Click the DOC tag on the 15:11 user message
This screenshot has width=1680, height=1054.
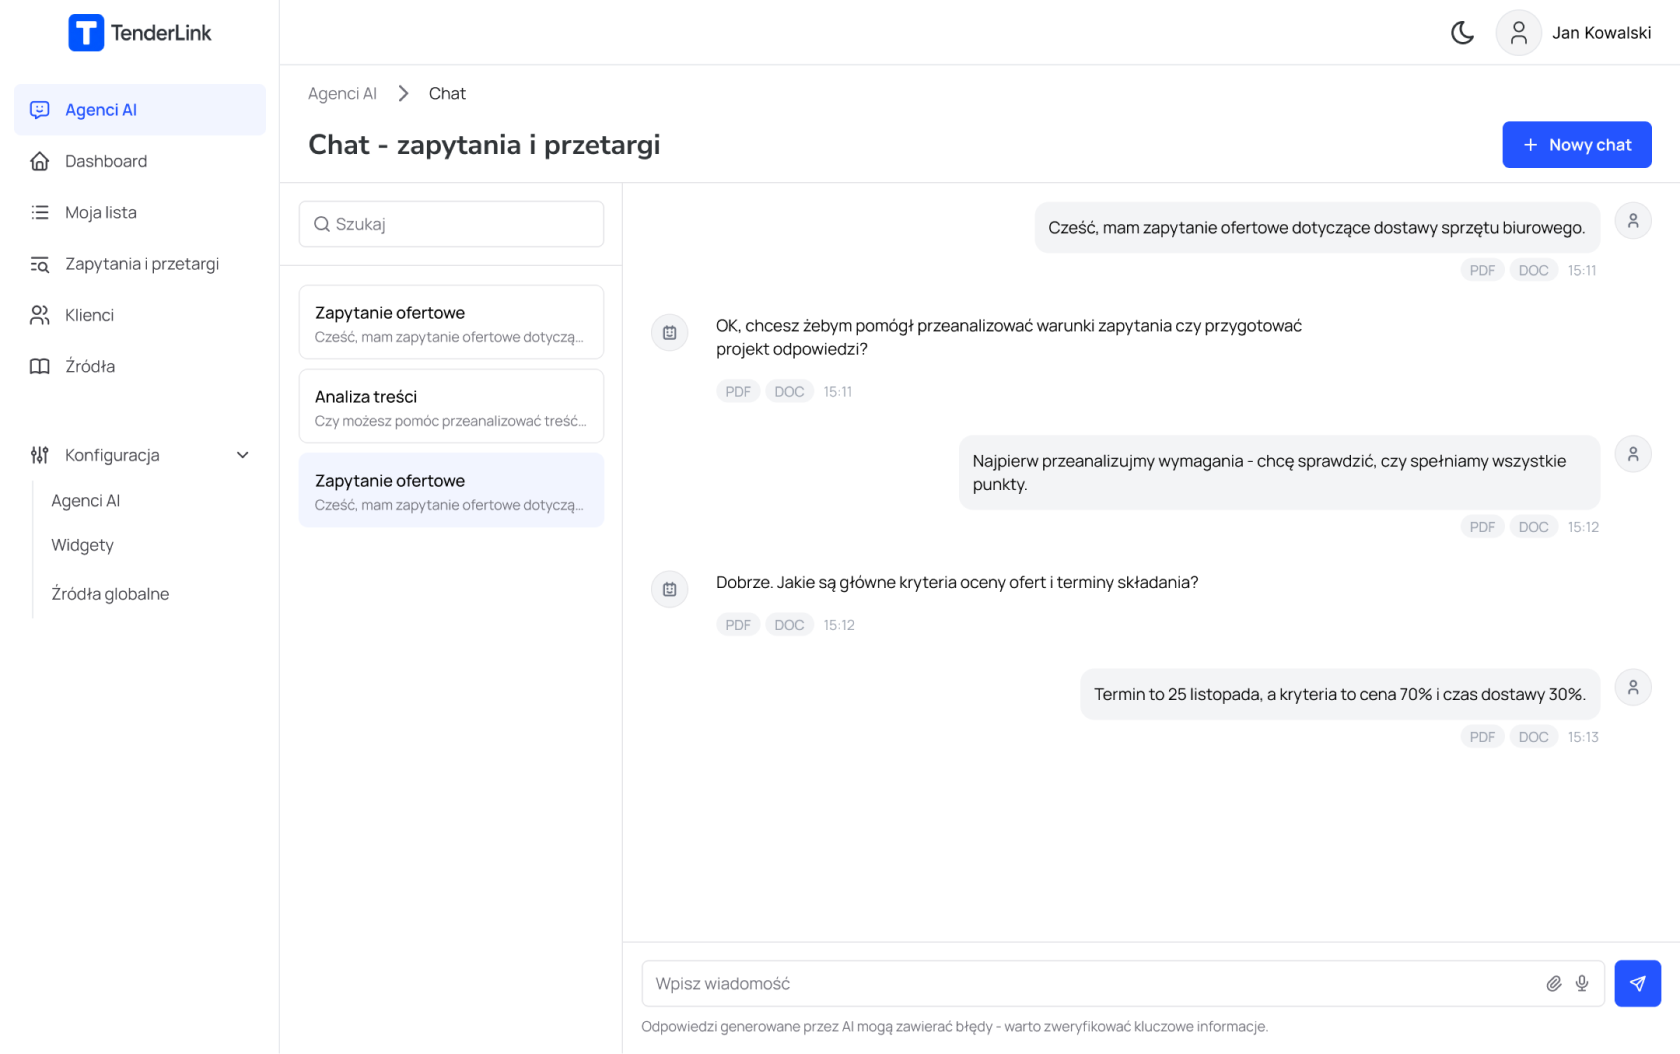(1533, 270)
